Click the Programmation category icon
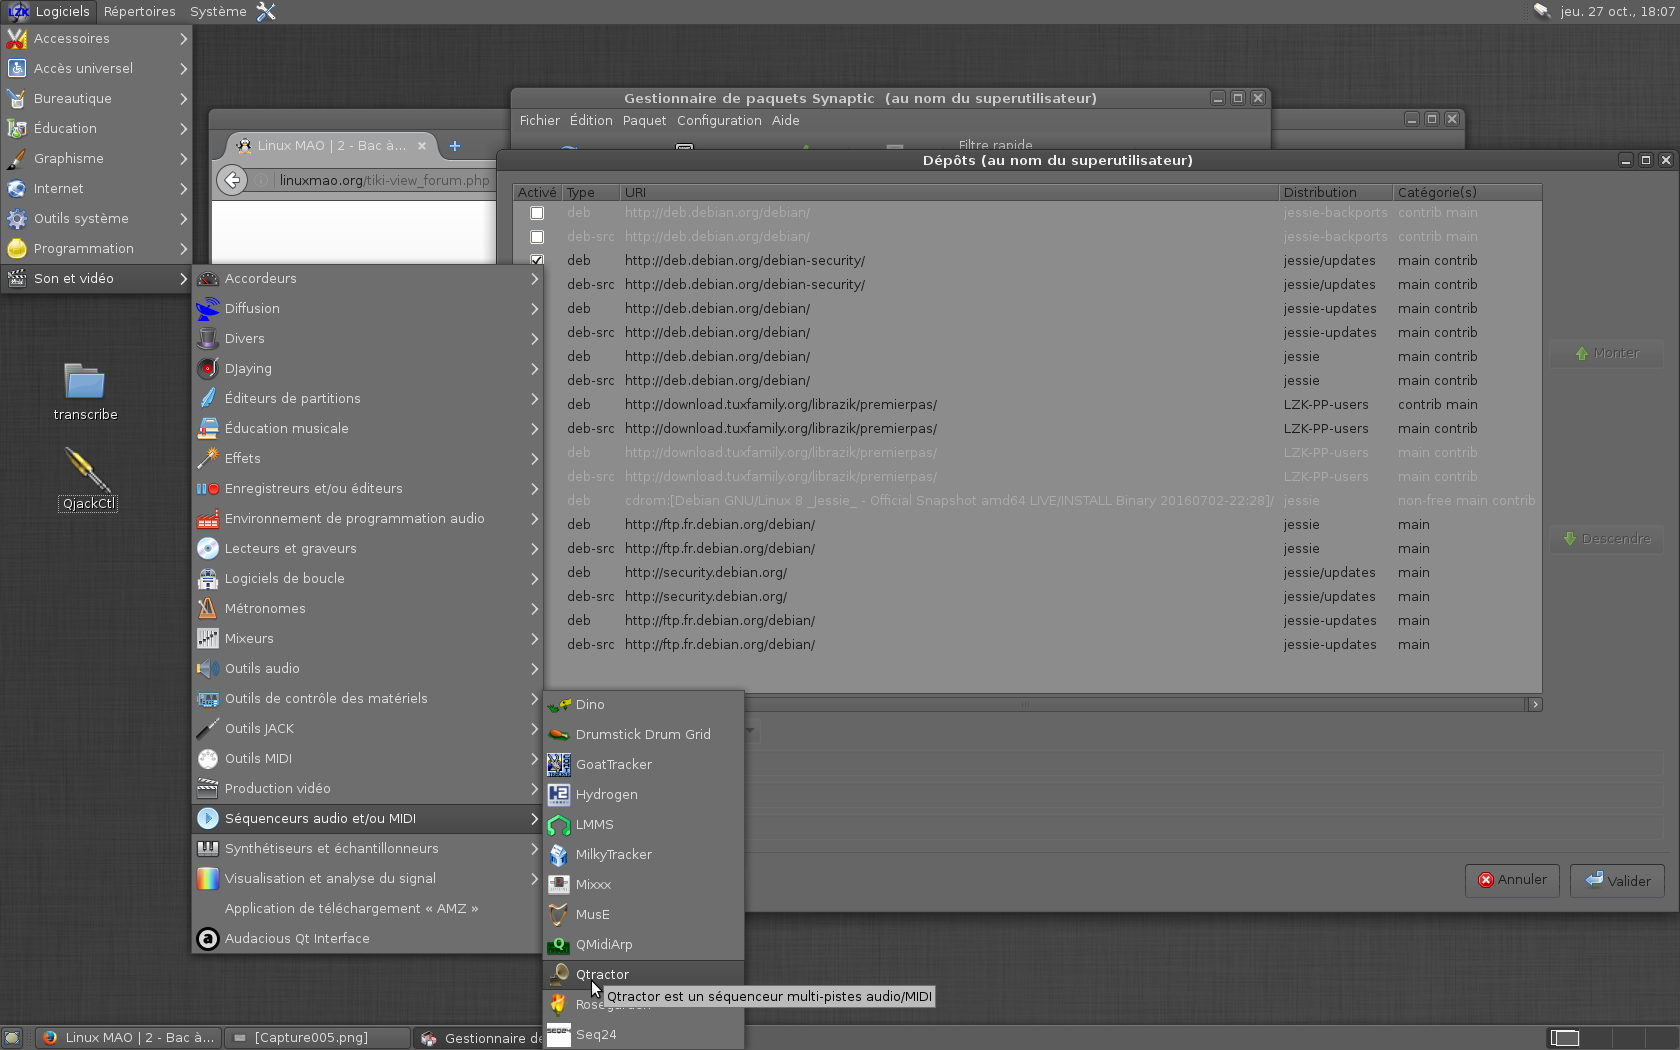 coord(17,248)
